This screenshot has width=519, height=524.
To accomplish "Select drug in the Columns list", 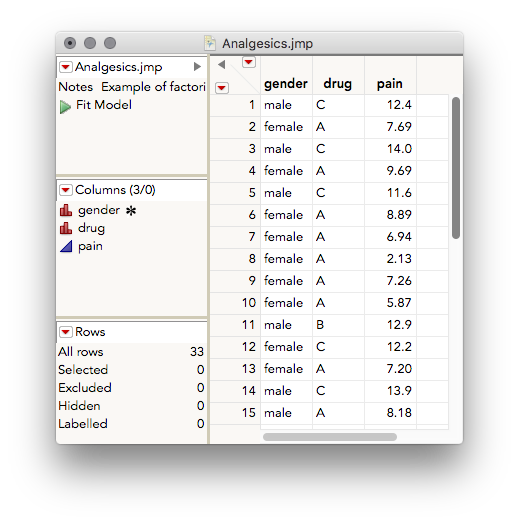I will [91, 228].
